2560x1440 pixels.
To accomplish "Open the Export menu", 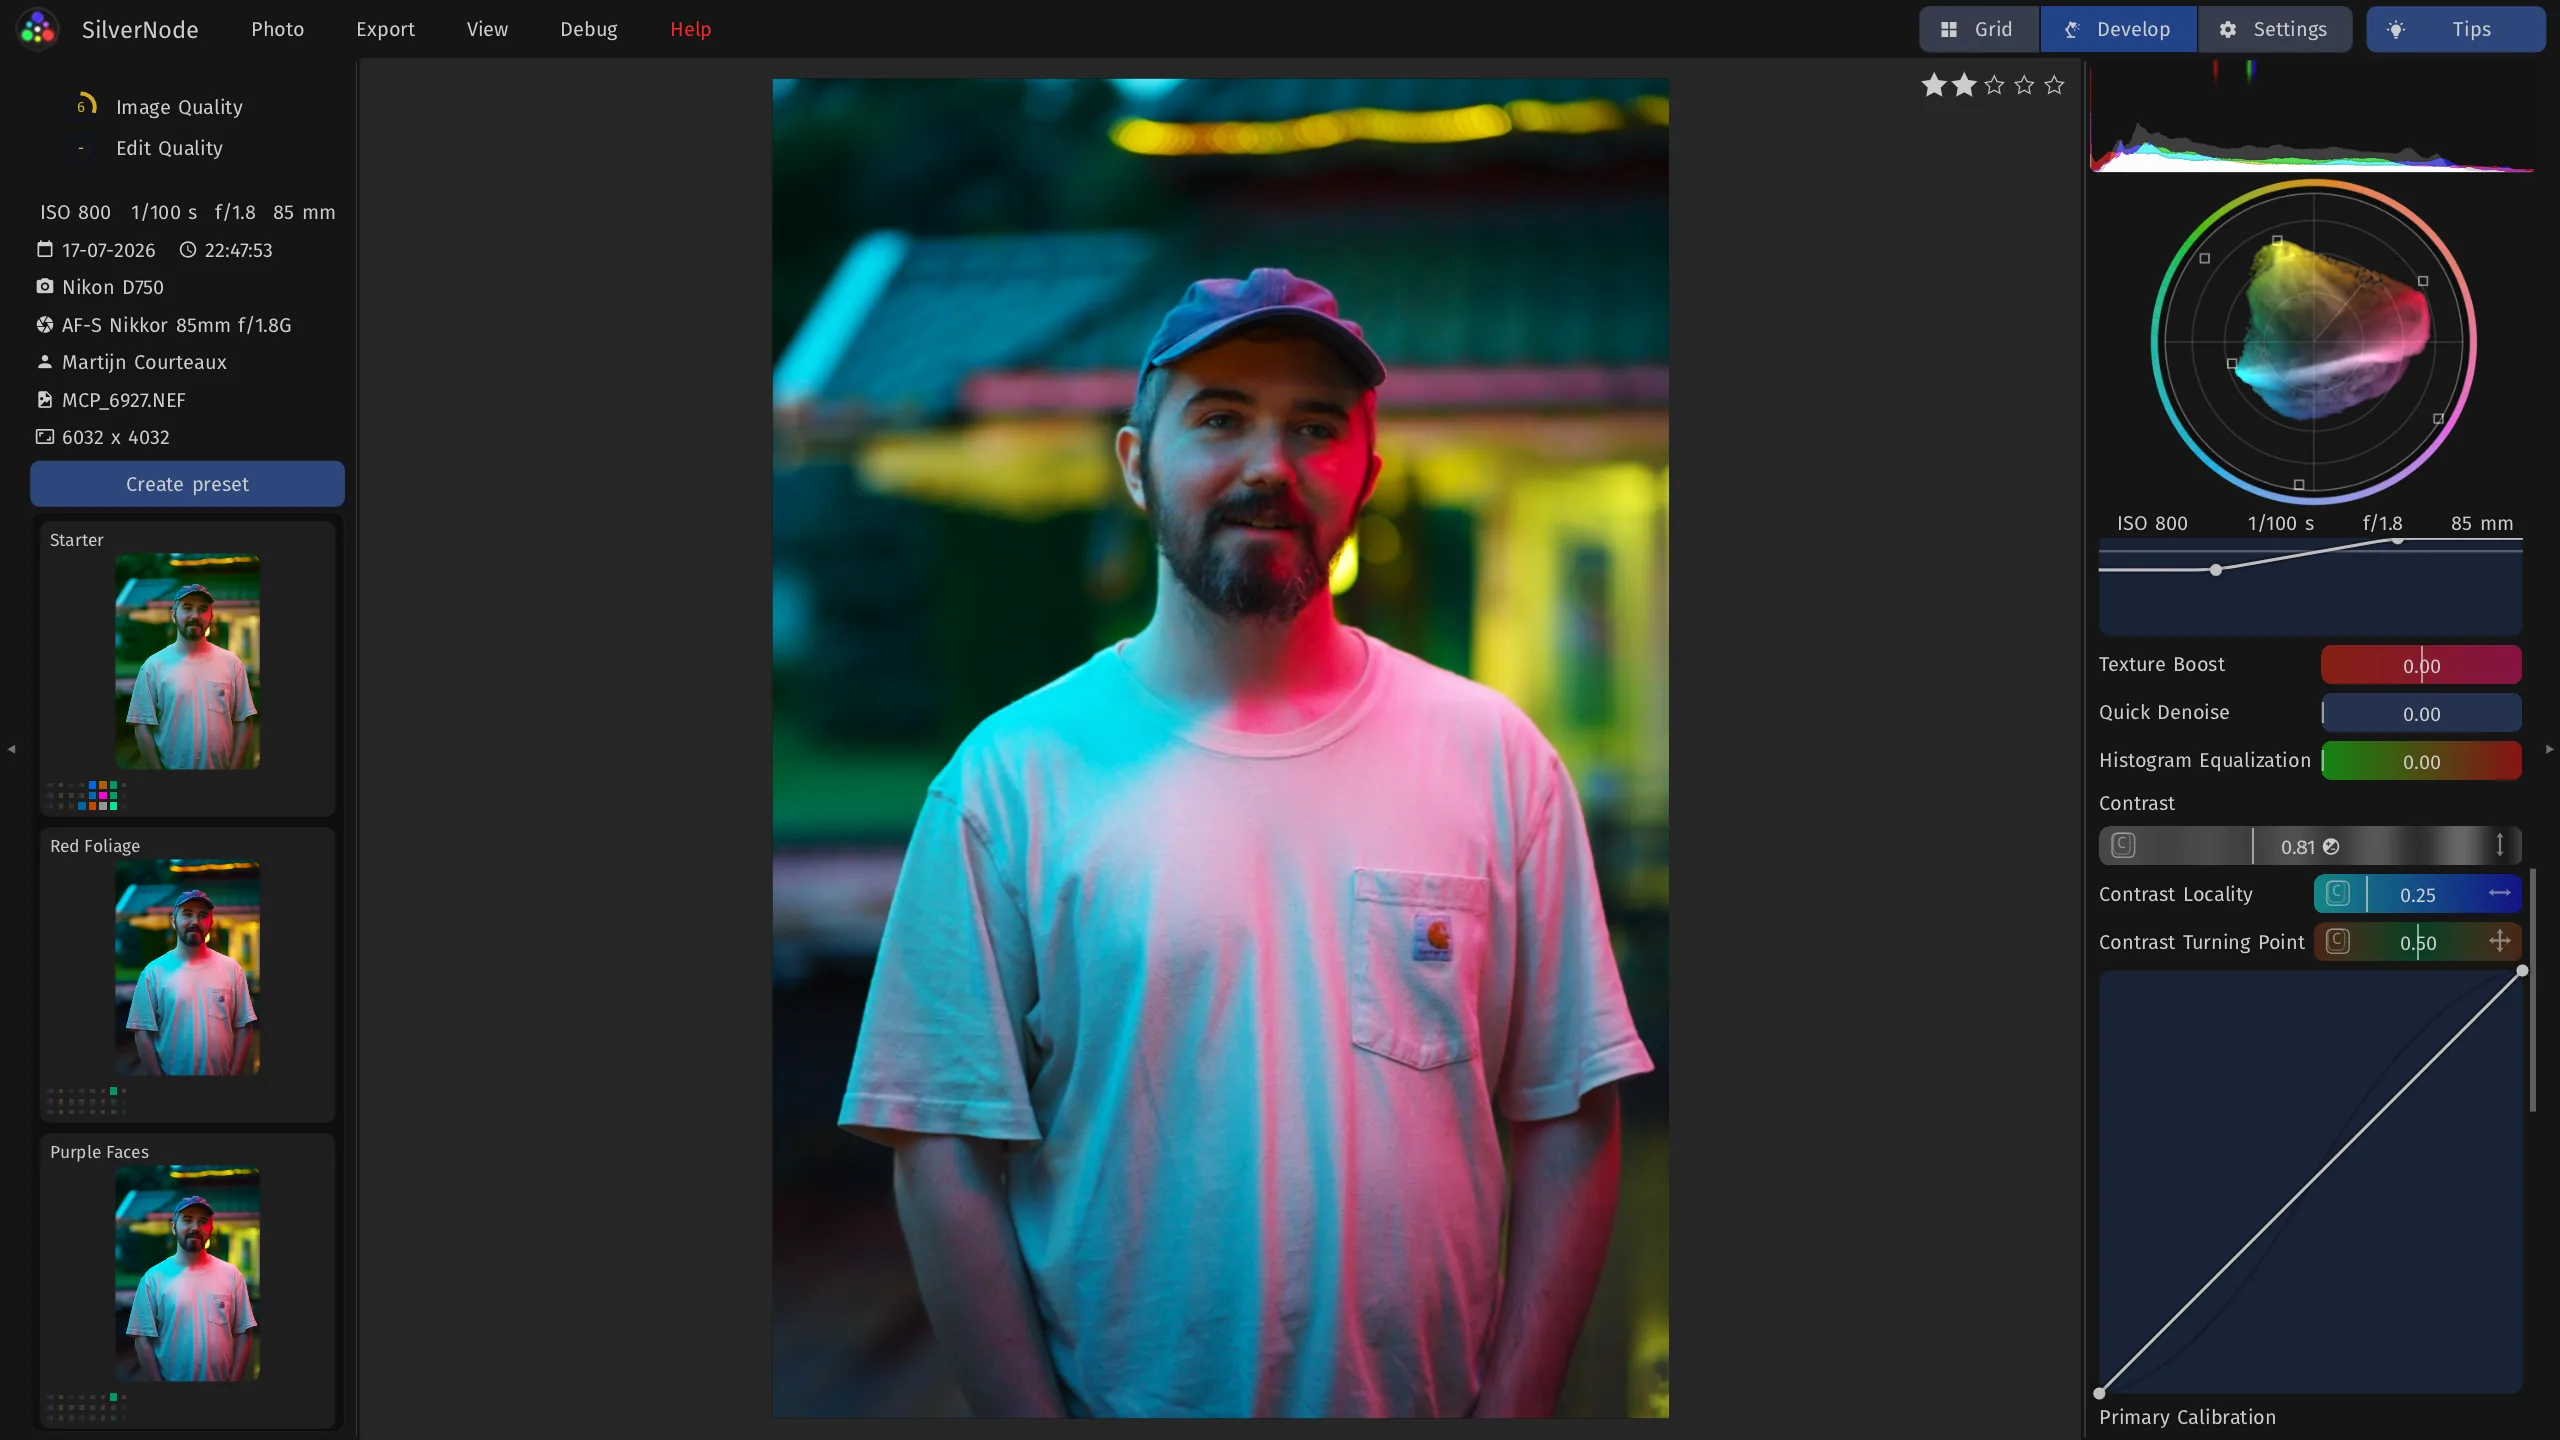I will [x=385, y=29].
